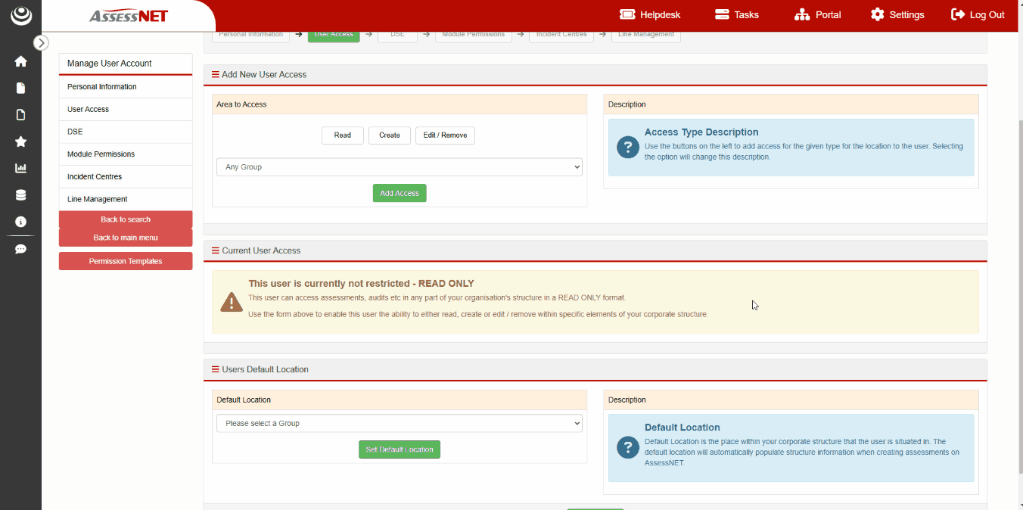Click the 'not restricted - READ ONLY' notice heading

point(361,284)
